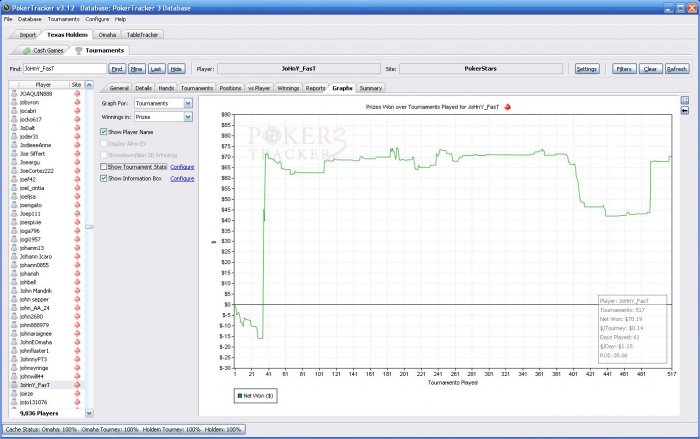Click the Tournaments trophy icon

[80, 49]
